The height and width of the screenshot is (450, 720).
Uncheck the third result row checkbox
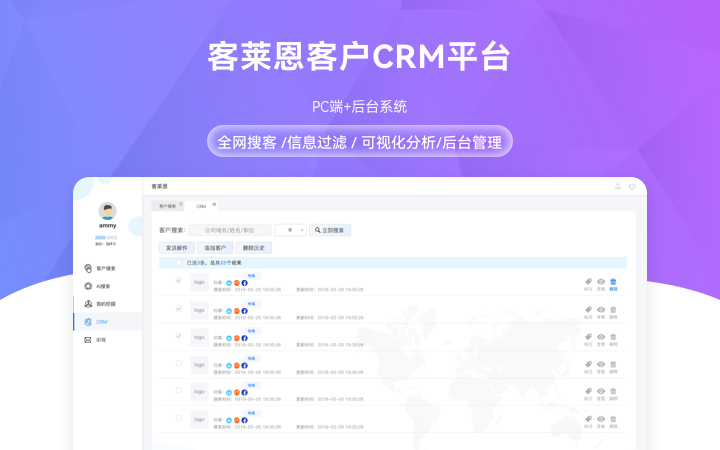[179, 336]
